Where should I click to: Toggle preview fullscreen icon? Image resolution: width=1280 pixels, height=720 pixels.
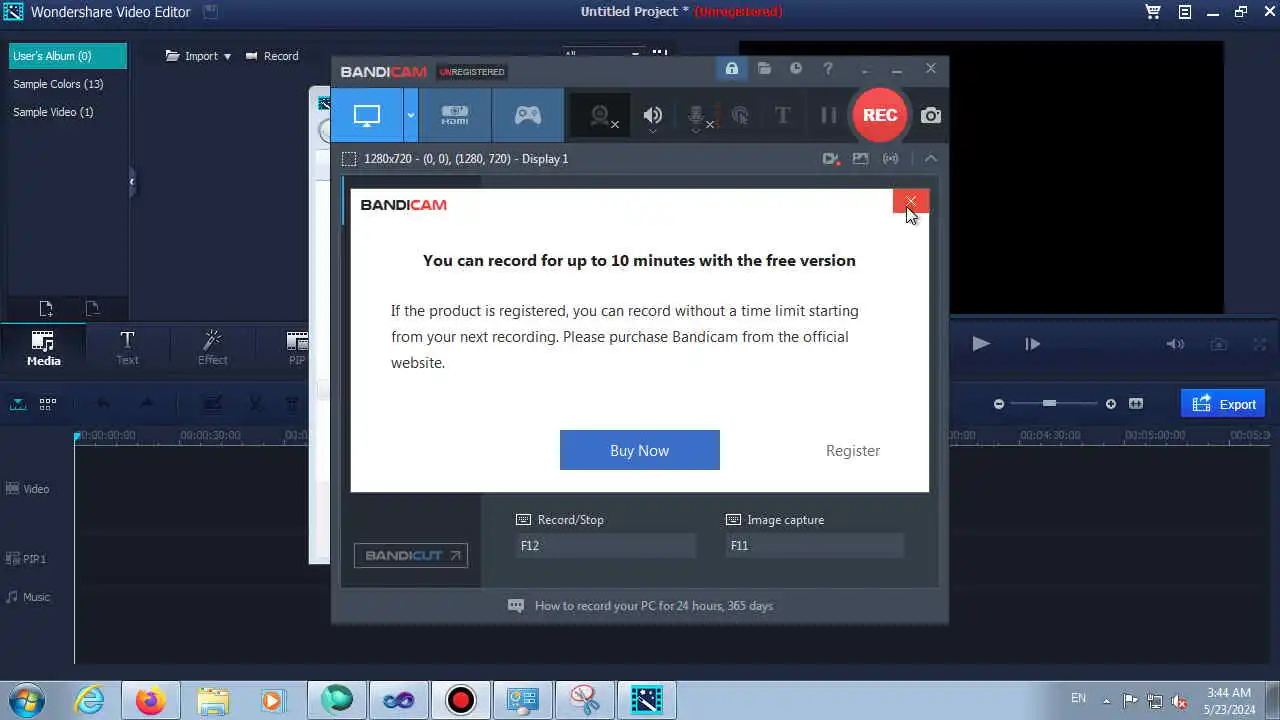(x=1260, y=344)
